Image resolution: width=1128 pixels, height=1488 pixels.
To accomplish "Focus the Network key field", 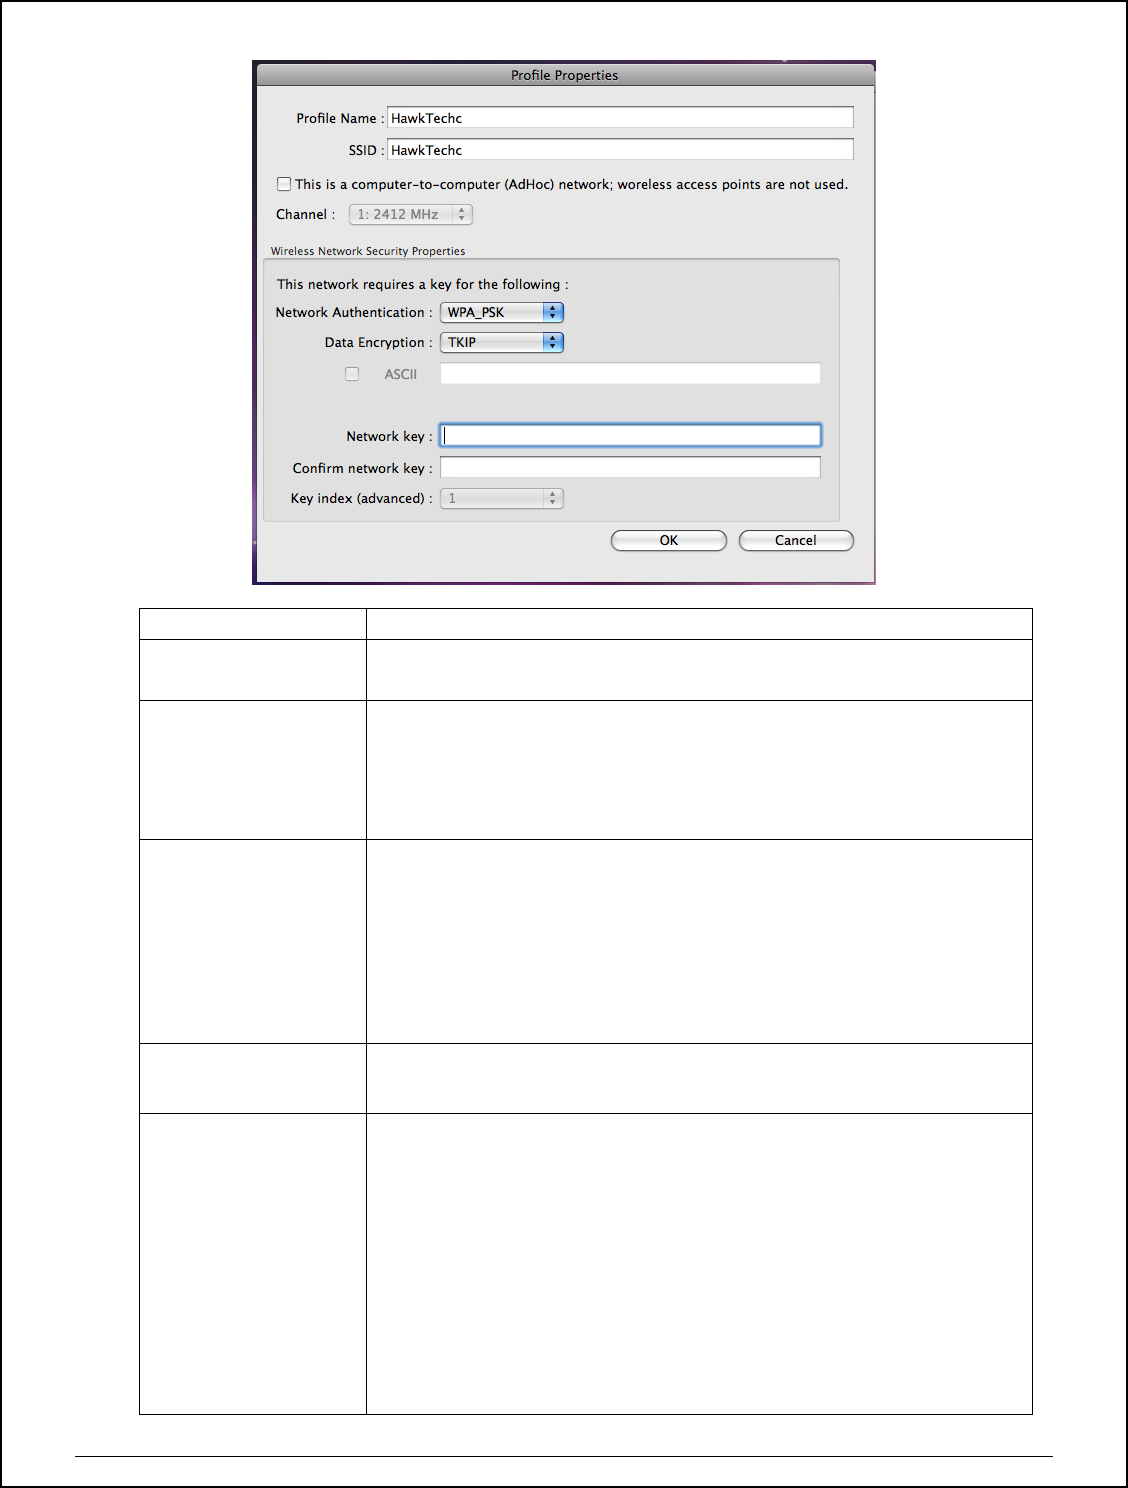I will click(x=630, y=435).
